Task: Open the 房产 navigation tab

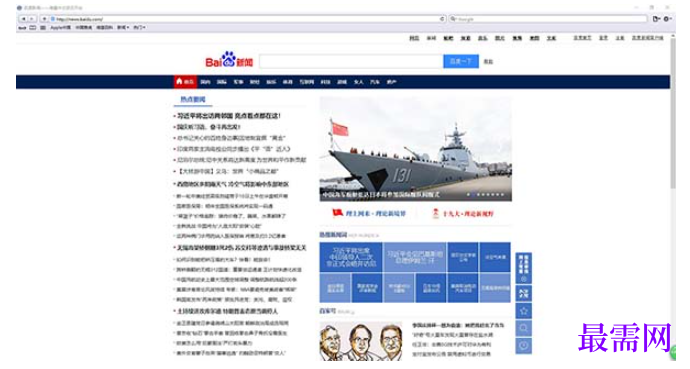Action: click(x=392, y=82)
